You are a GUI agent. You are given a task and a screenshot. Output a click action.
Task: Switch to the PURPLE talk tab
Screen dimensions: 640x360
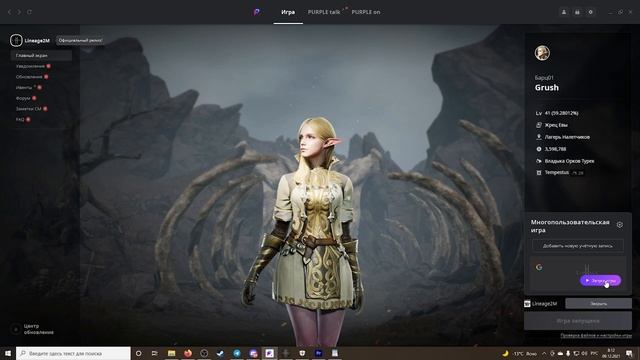[324, 12]
